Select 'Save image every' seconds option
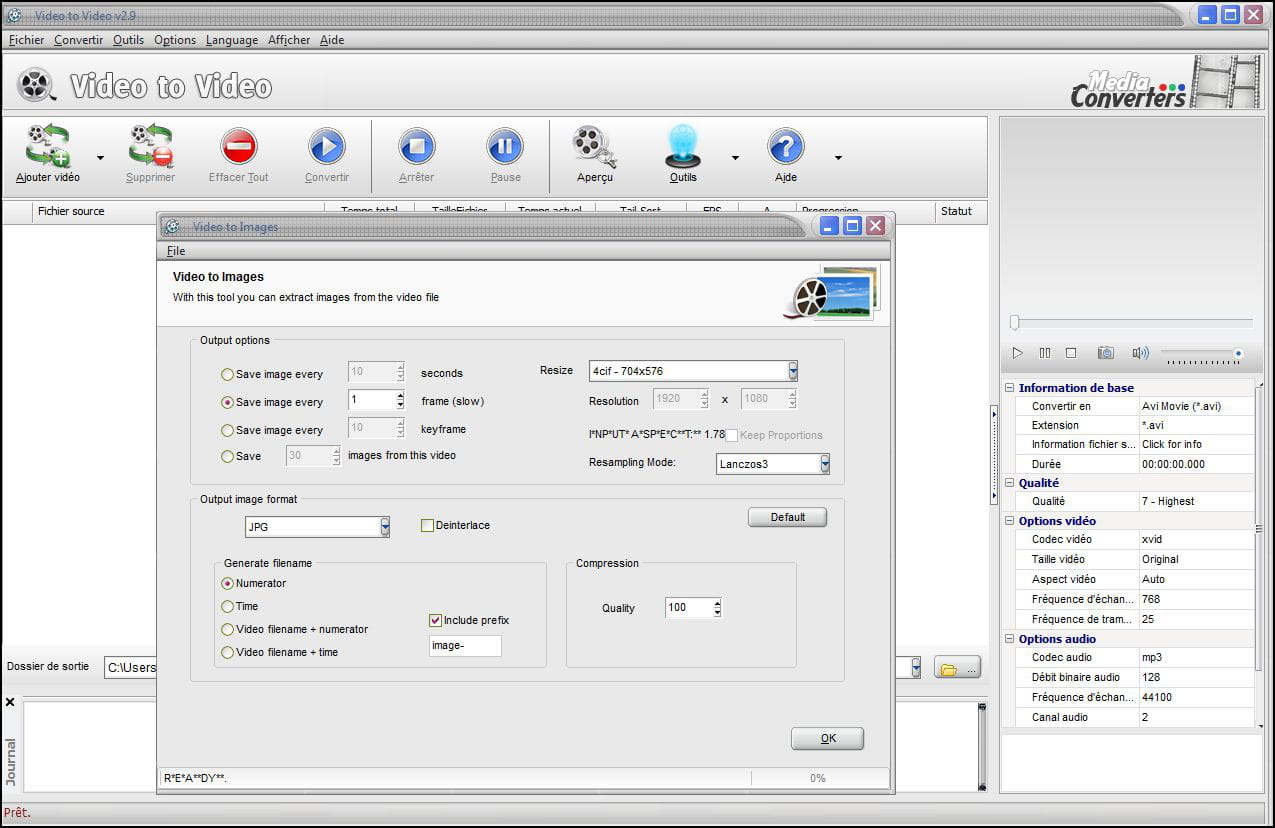The height and width of the screenshot is (828, 1275). [228, 375]
